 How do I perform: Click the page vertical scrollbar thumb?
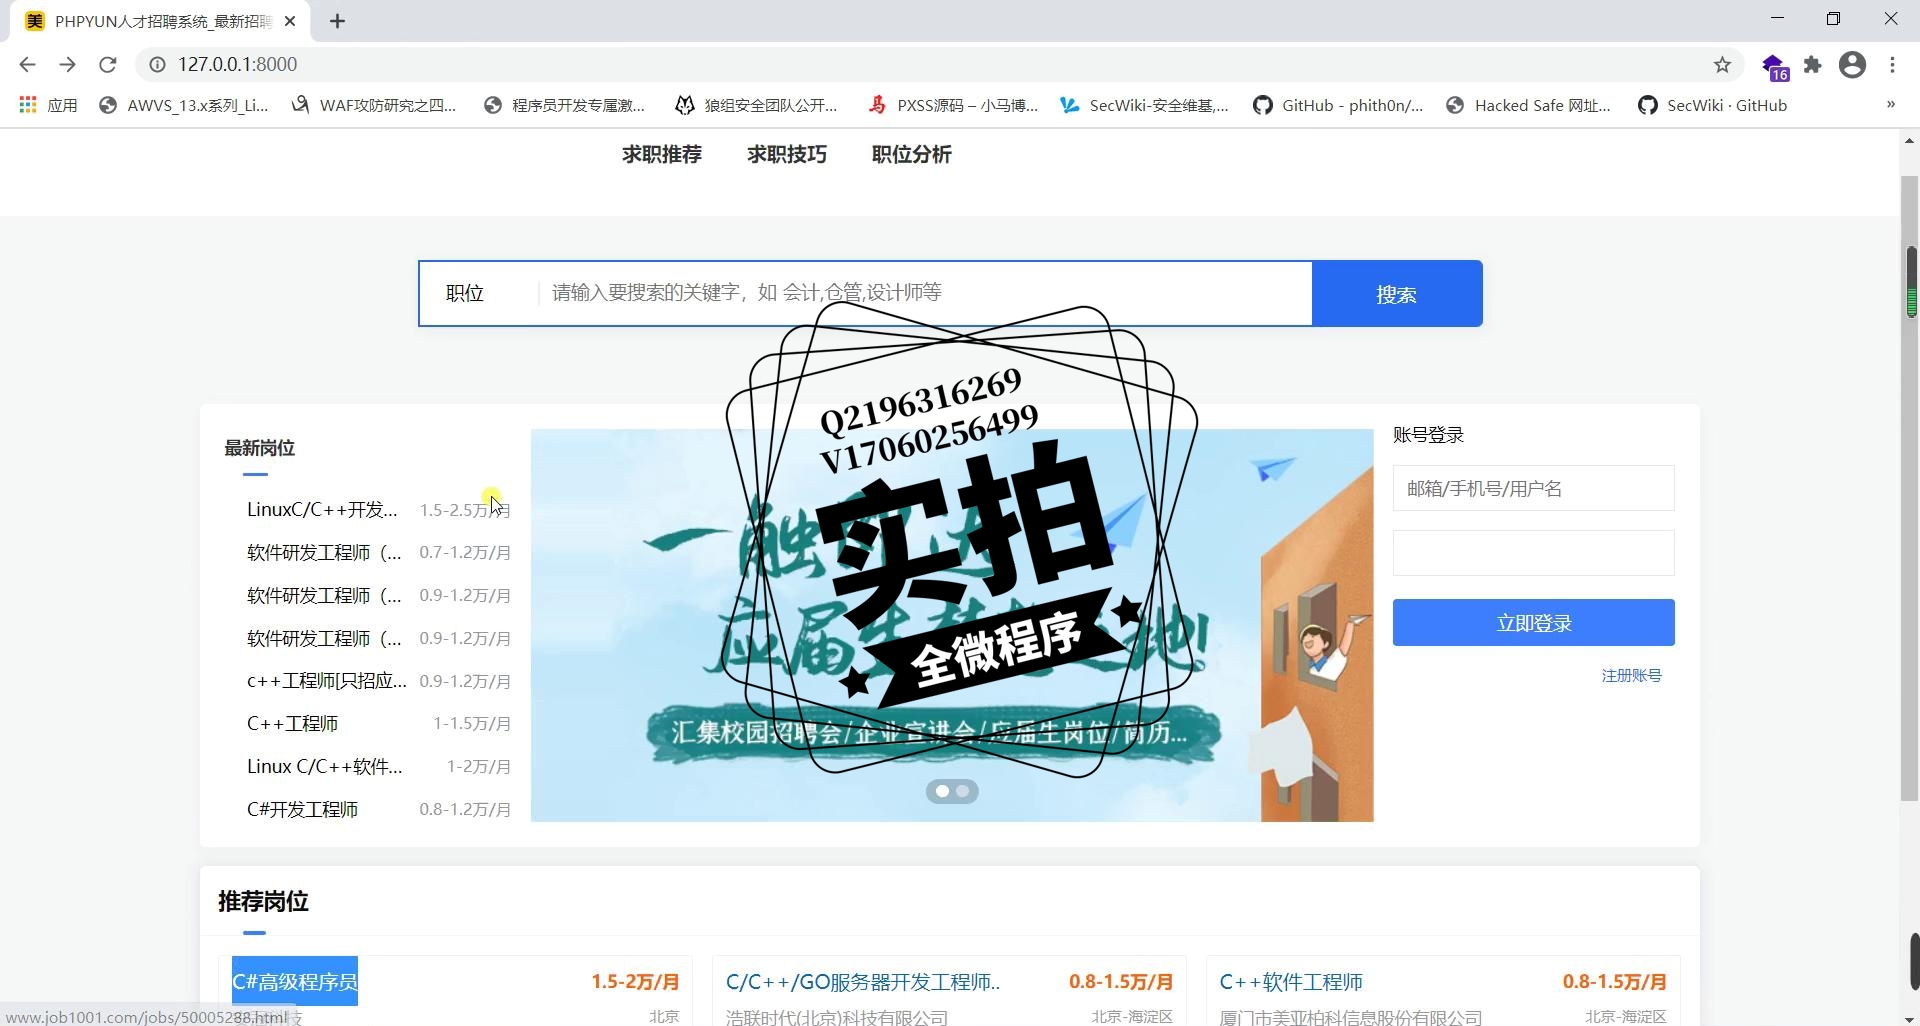click(x=1909, y=488)
